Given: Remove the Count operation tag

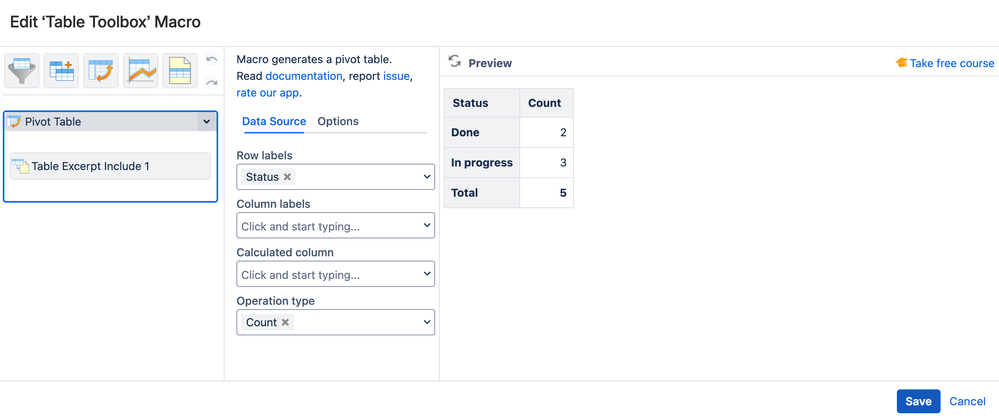Looking at the screenshot, I should (285, 323).
